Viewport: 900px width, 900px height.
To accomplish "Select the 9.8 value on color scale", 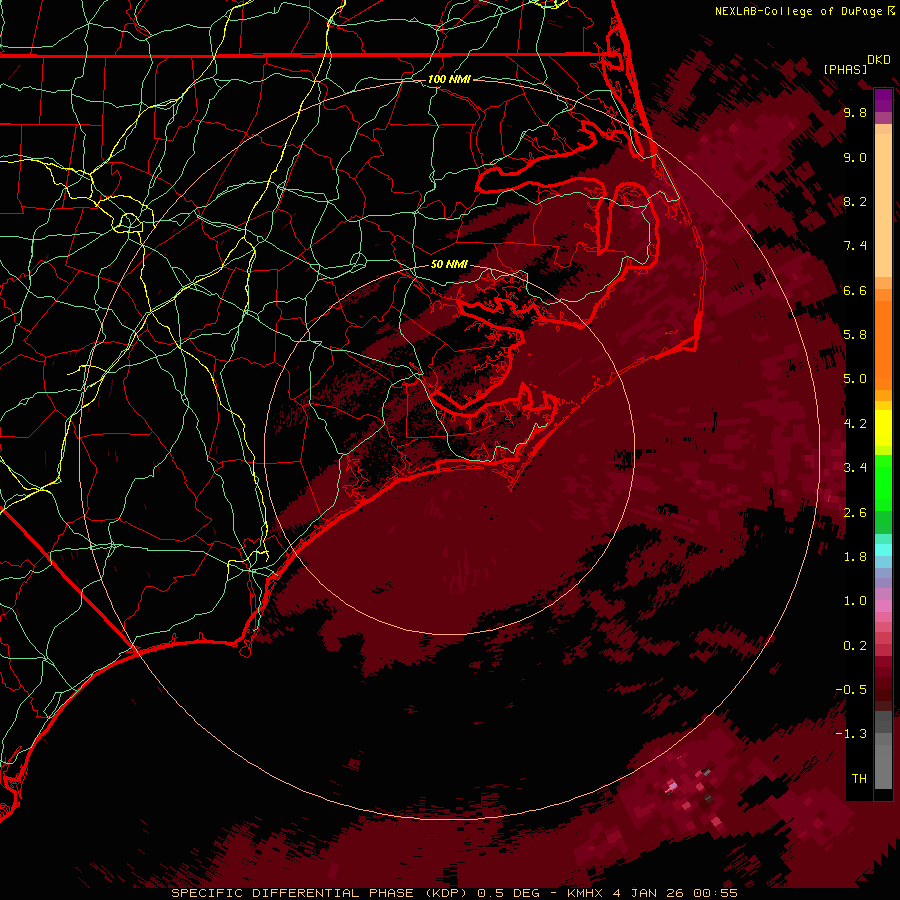I will coord(855,112).
